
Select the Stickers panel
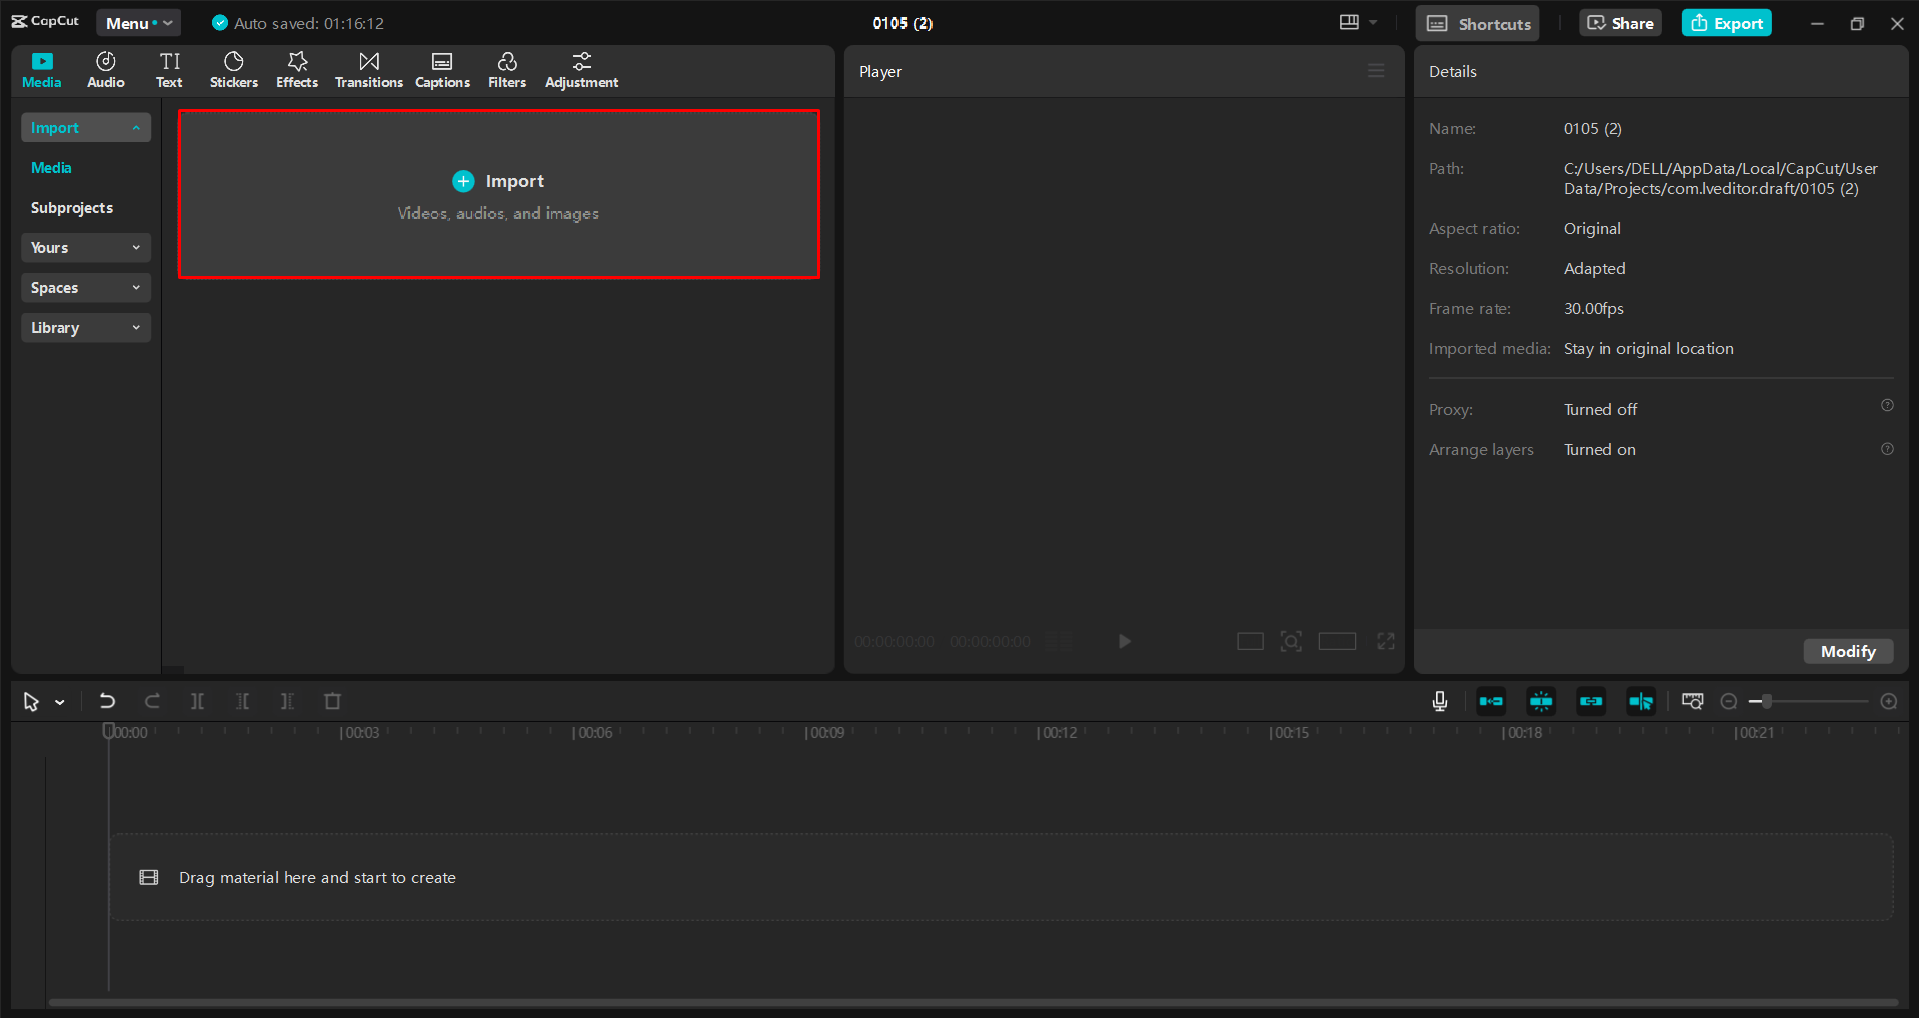point(233,70)
